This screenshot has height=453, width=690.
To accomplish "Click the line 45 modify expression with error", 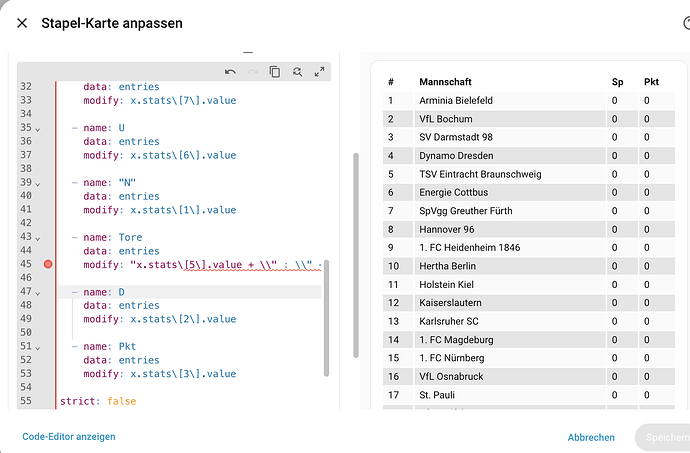I will pos(202,265).
